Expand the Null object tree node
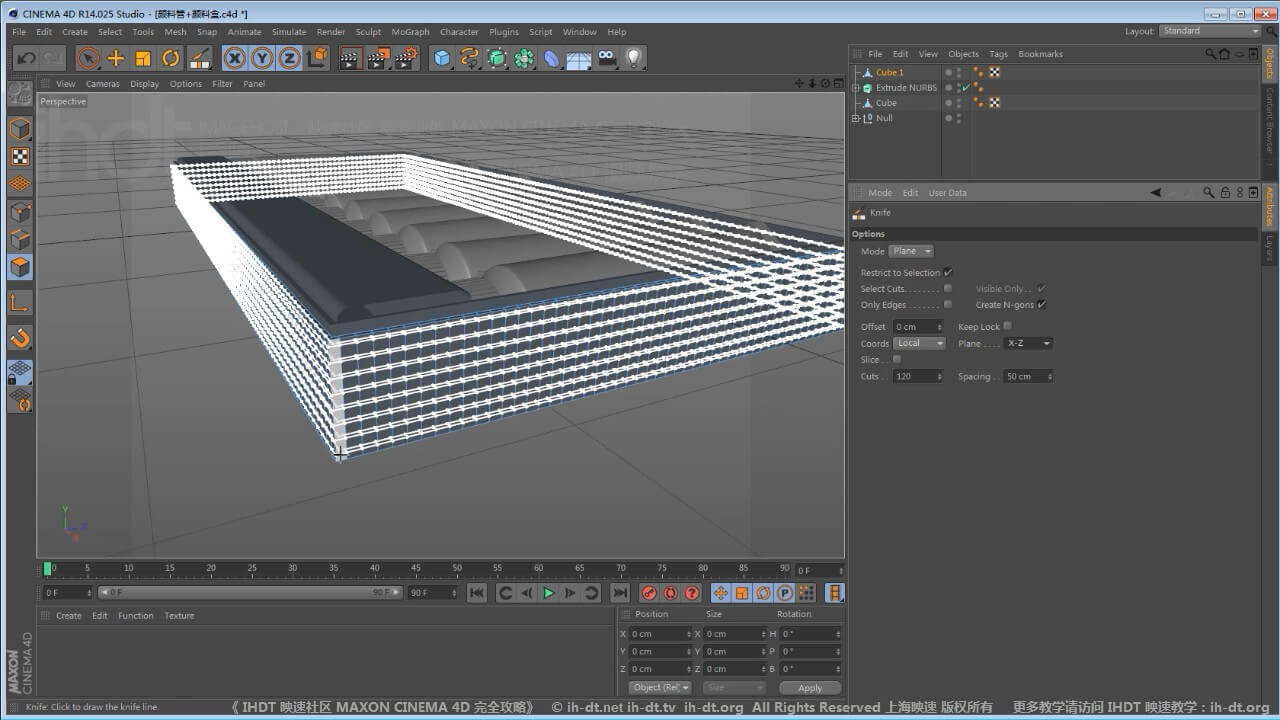This screenshot has height=720, width=1280. pyautogui.click(x=855, y=118)
